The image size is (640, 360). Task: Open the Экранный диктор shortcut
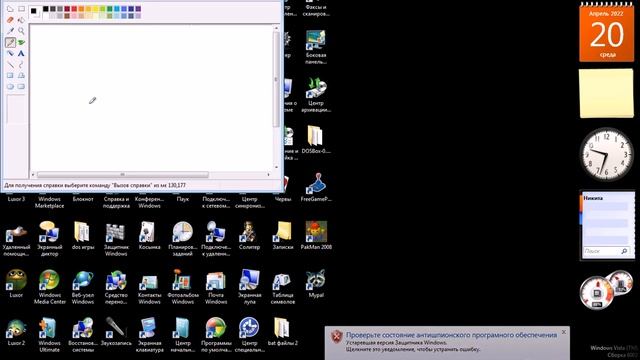point(49,239)
